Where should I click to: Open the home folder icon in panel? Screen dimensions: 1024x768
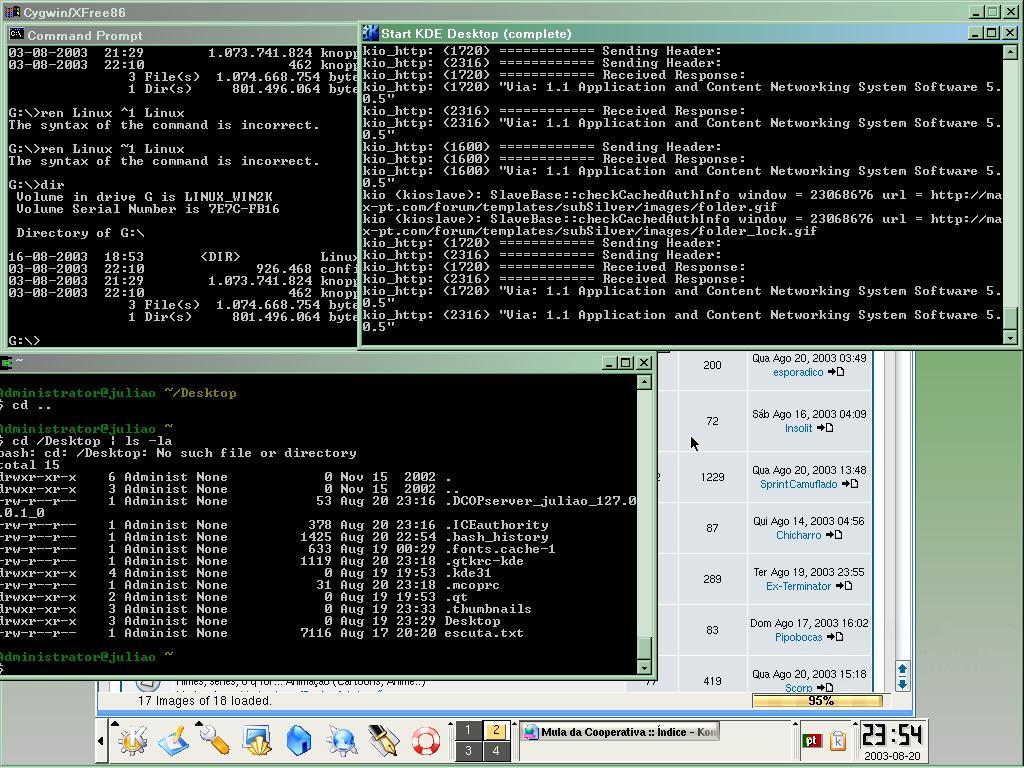tap(299, 741)
